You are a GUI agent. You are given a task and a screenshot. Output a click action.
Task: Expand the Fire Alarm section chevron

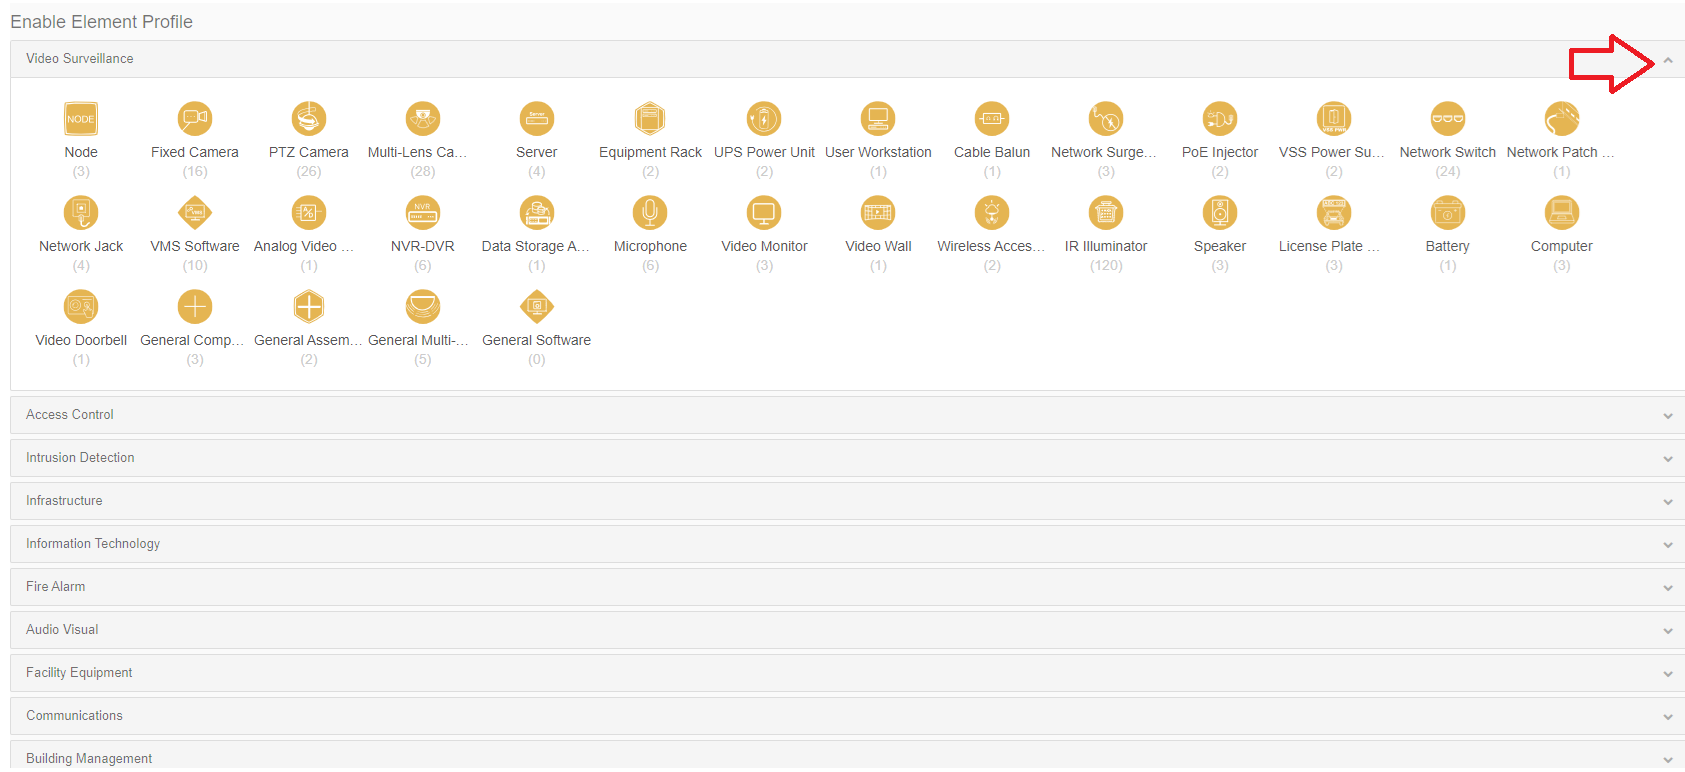coord(1667,588)
